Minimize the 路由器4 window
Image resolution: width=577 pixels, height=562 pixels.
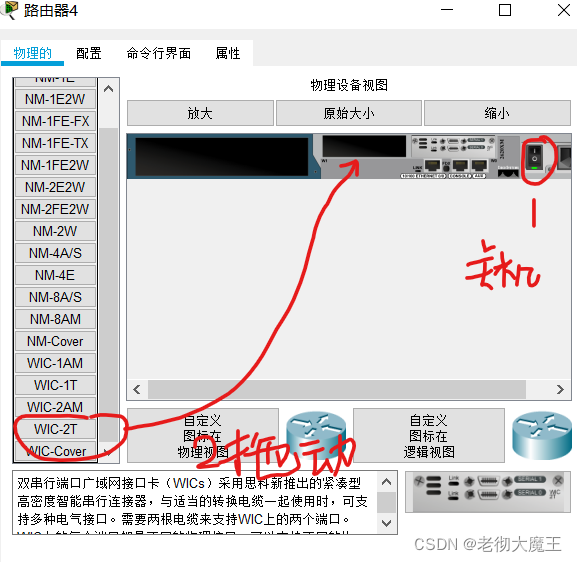click(447, 10)
